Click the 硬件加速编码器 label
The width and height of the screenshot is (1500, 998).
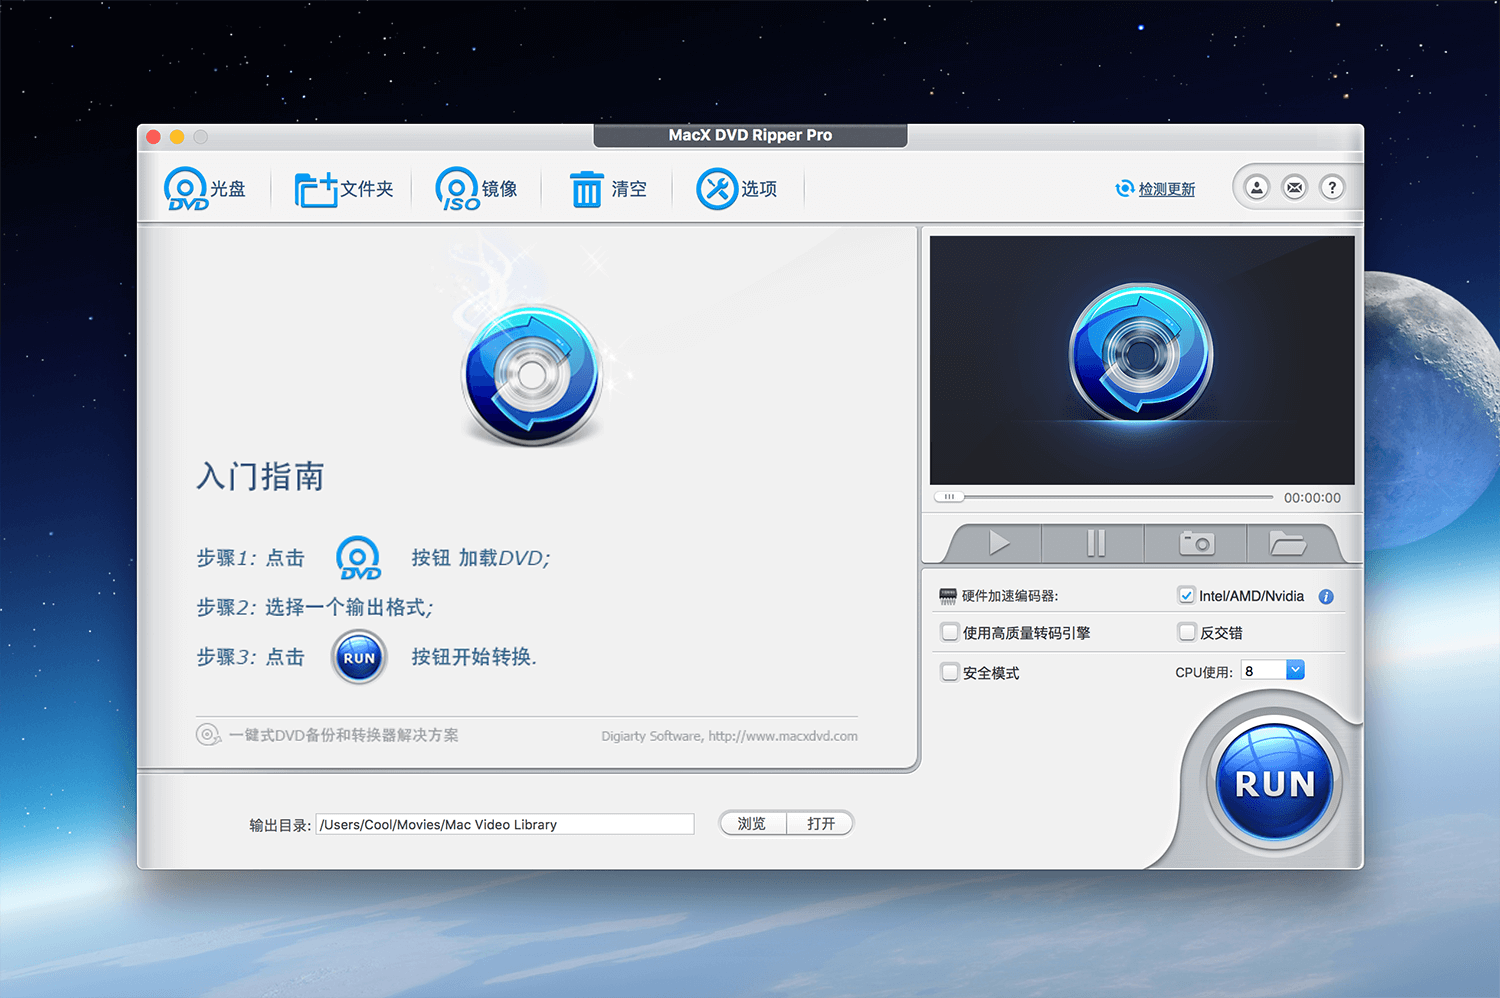(x=1010, y=596)
